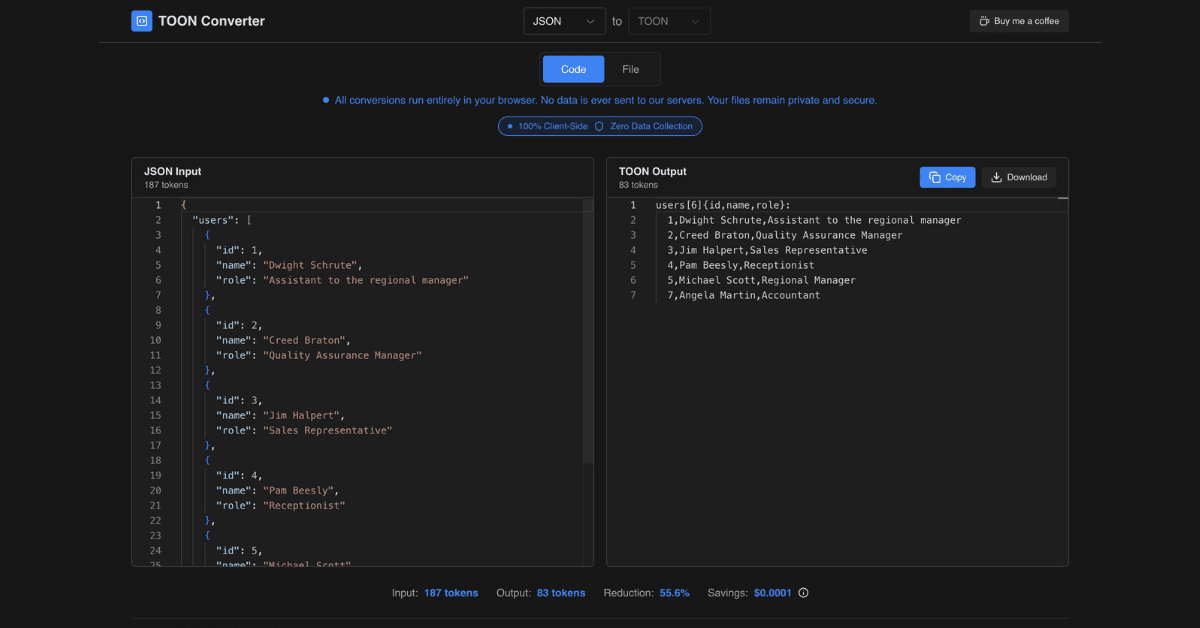Click the blue dot before the privacy notice
This screenshot has width=1200, height=628.
point(326,100)
